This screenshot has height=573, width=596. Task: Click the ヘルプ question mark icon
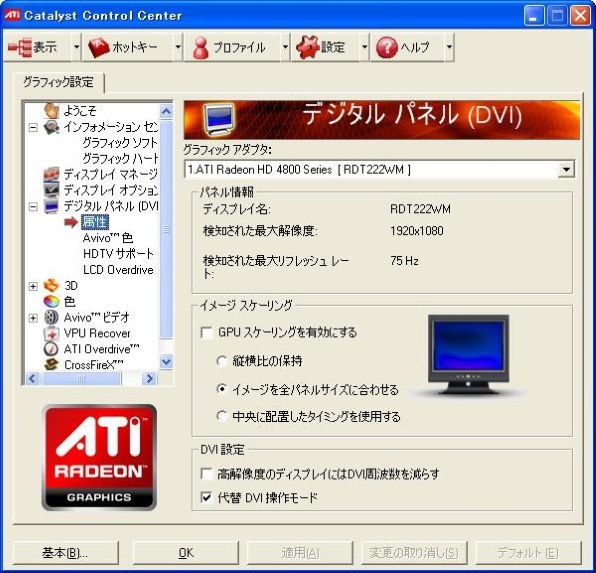click(387, 48)
